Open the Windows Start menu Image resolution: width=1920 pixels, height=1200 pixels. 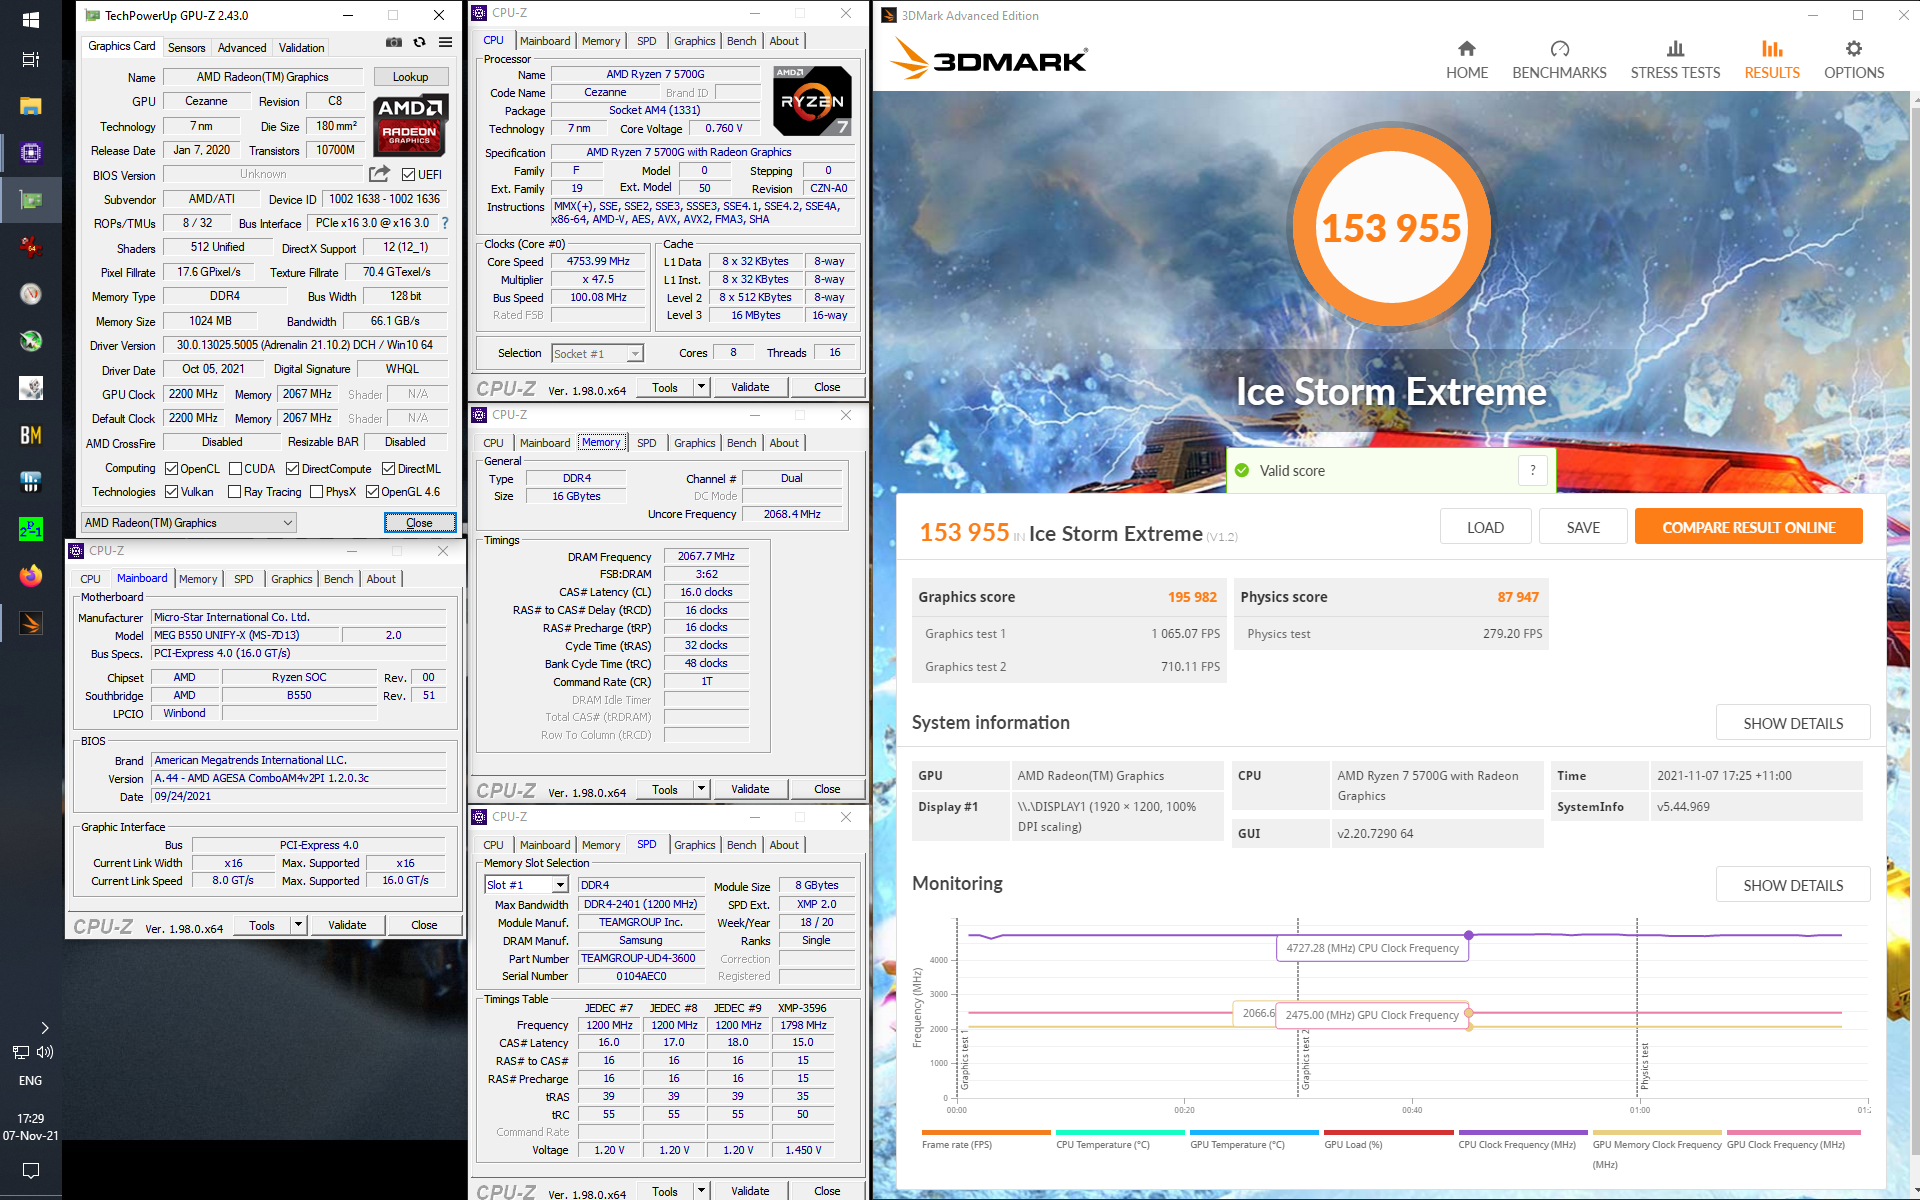31,19
